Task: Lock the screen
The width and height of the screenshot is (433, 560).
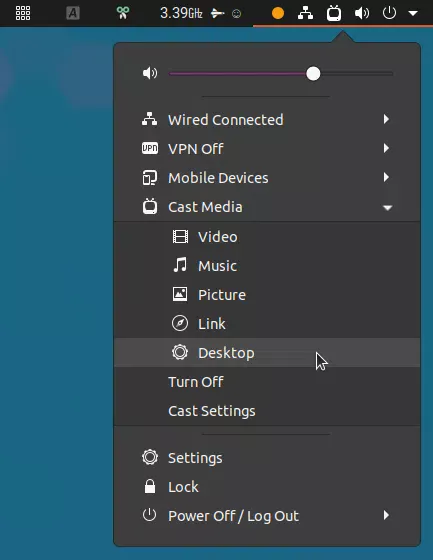Action: click(267, 486)
